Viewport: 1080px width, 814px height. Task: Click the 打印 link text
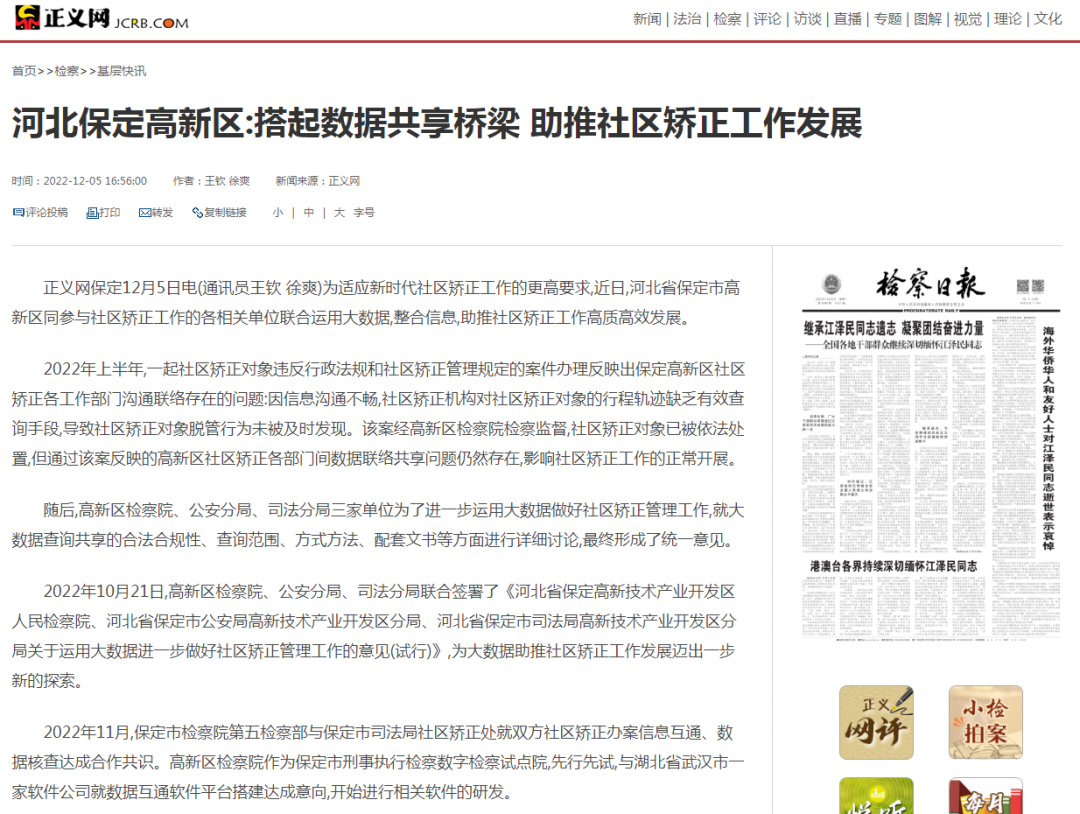(110, 212)
